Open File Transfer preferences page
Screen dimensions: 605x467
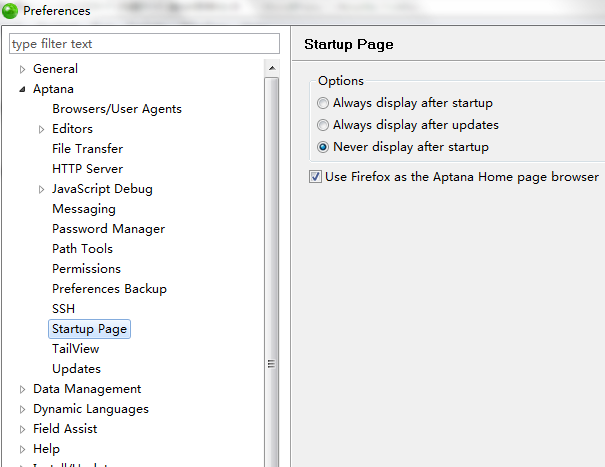(88, 149)
